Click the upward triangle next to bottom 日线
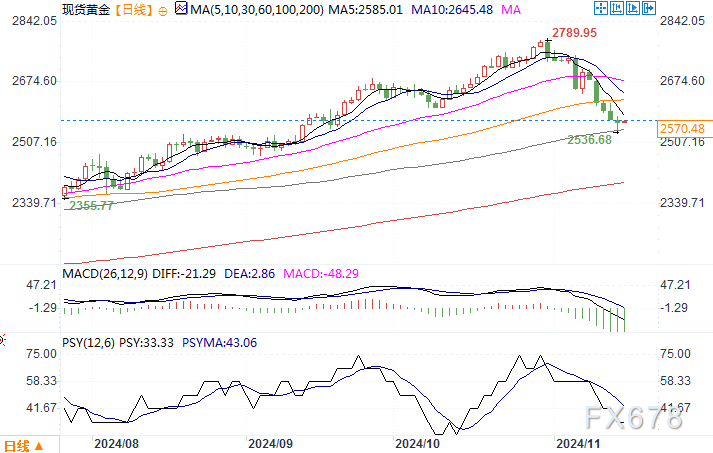This screenshot has width=713, height=453. (x=38, y=445)
